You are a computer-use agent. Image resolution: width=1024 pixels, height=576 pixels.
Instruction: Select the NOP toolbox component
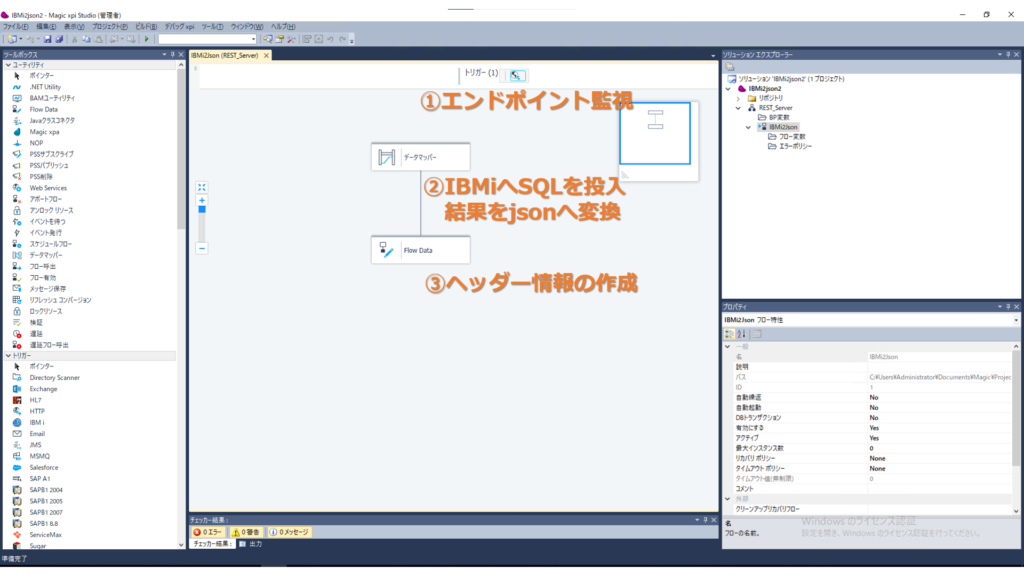coord(36,143)
